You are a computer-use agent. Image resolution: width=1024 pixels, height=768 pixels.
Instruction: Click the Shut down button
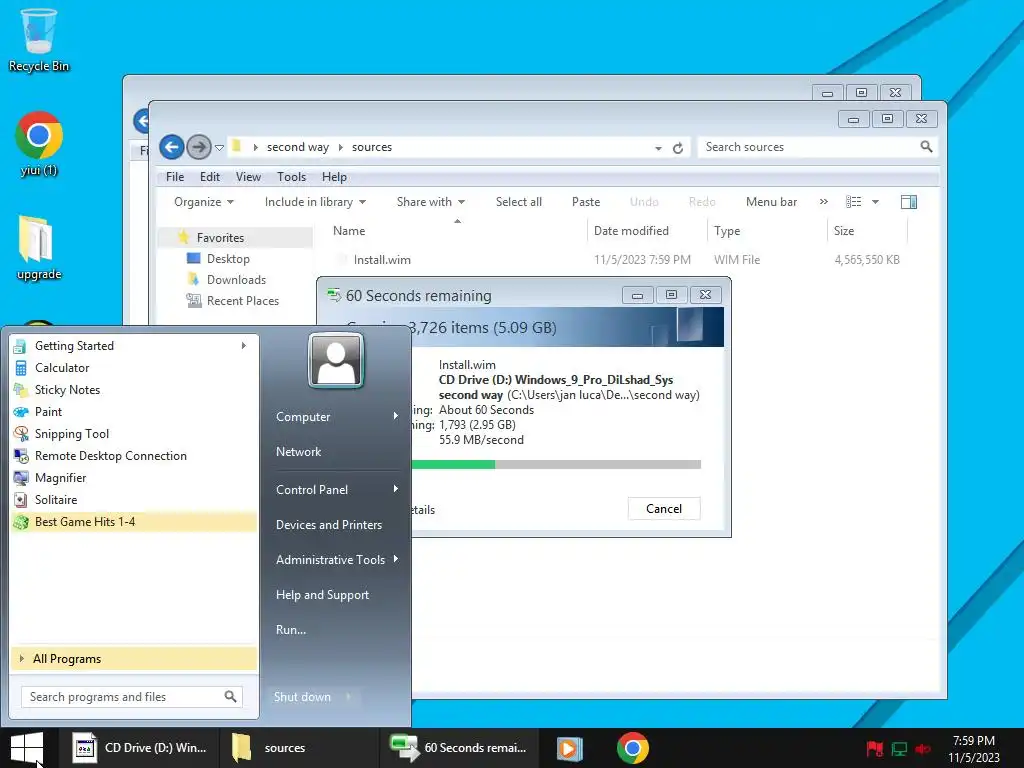point(302,697)
